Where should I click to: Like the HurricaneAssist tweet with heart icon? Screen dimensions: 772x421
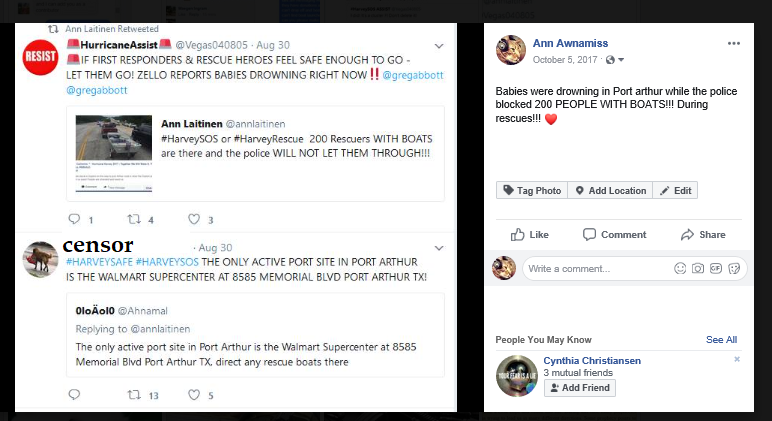[x=194, y=219]
